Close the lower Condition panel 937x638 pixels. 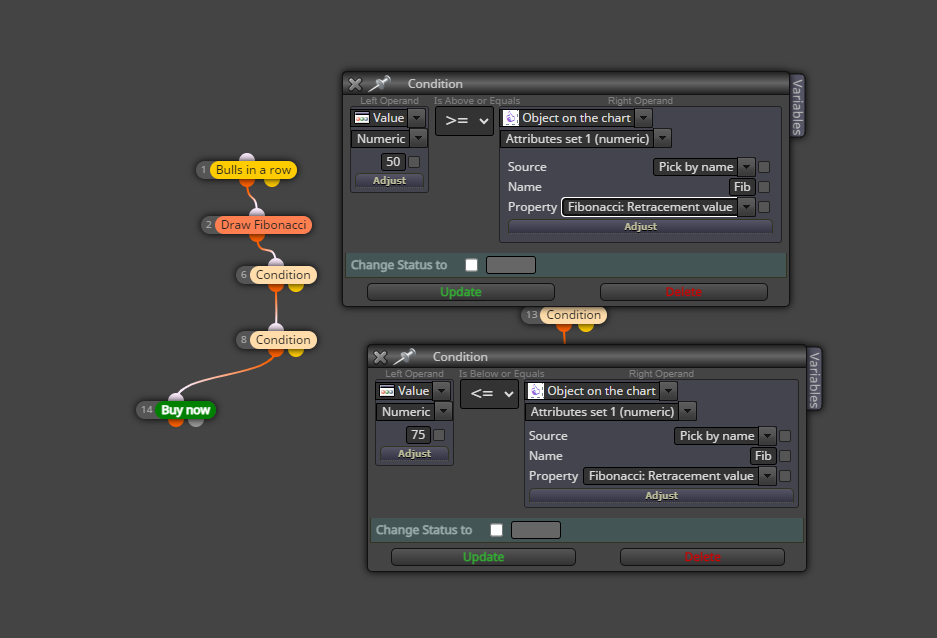tap(380, 357)
